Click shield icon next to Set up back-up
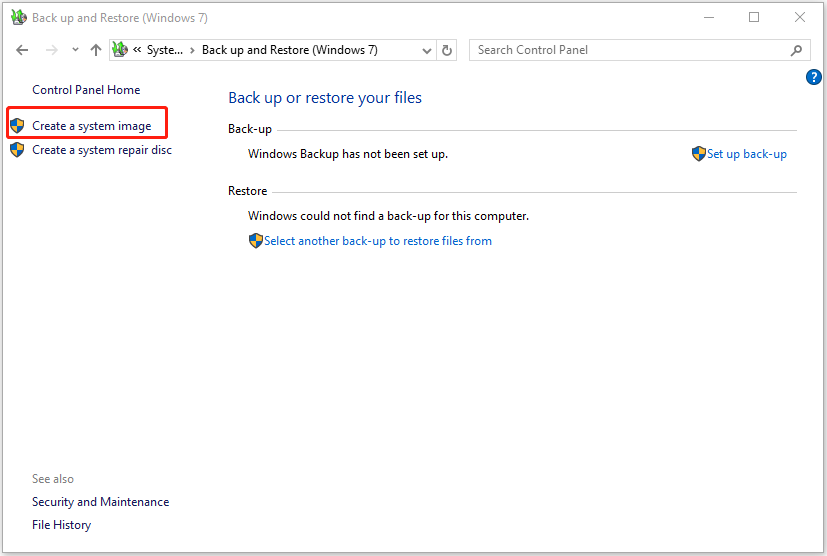827x556 pixels. [699, 154]
